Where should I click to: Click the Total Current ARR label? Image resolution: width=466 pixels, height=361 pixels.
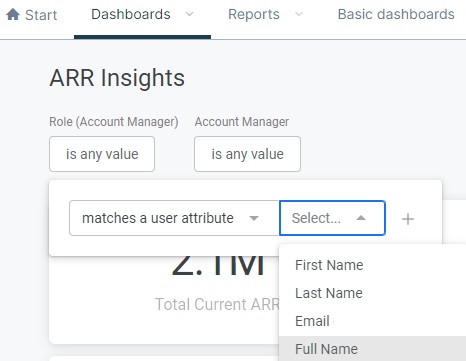pos(217,304)
